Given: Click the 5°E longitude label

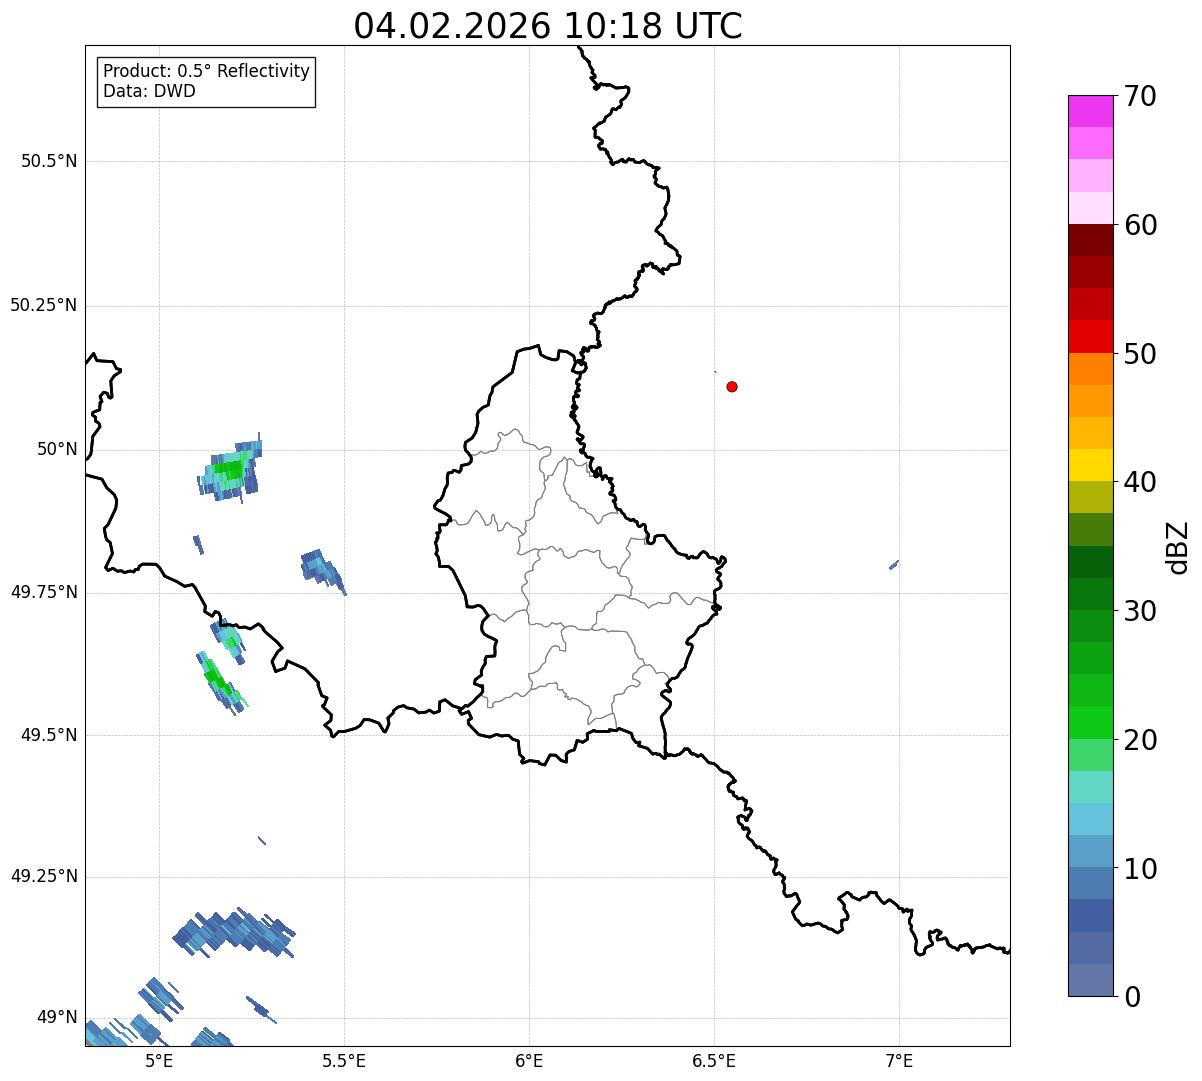Looking at the screenshot, I should point(159,1061).
